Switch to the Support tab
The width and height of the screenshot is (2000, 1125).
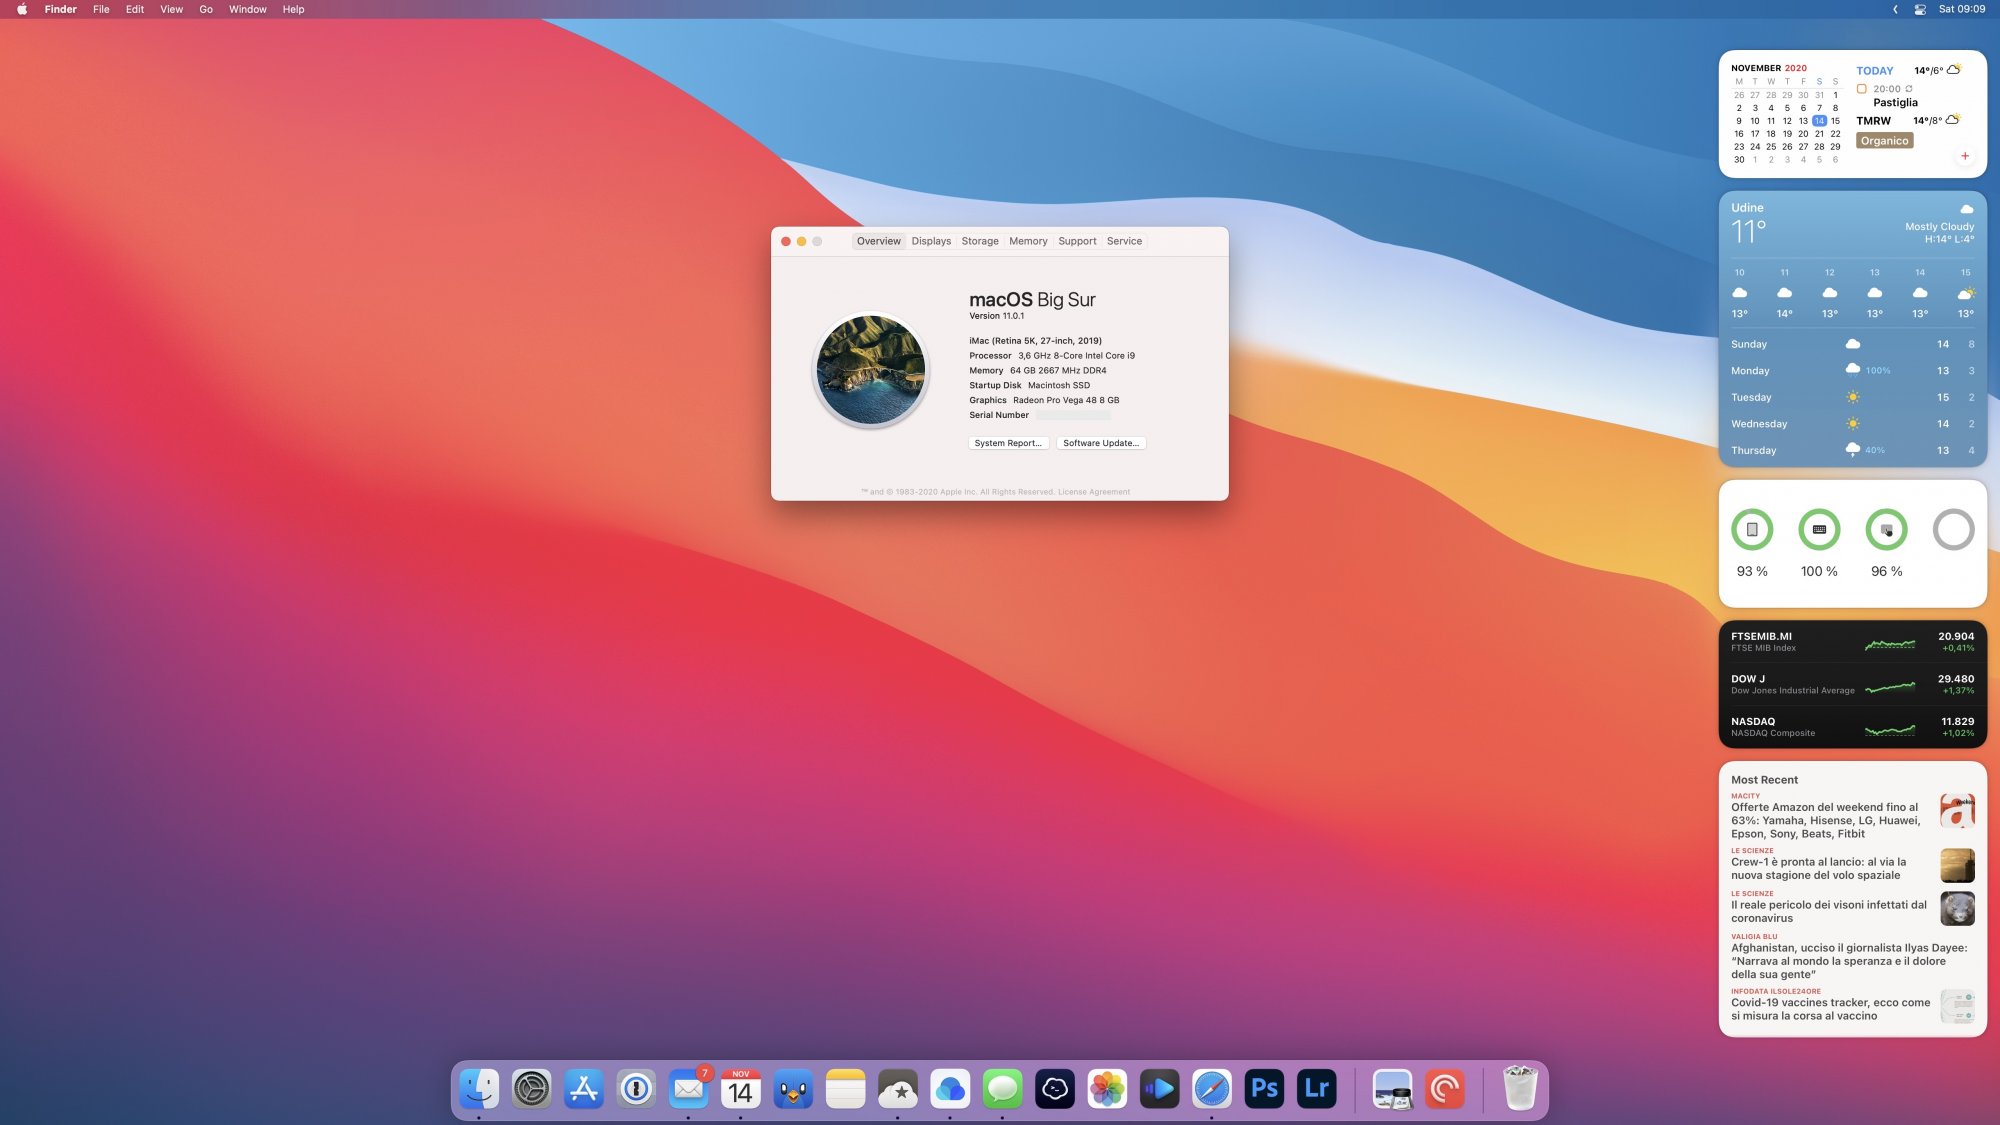[x=1077, y=241]
